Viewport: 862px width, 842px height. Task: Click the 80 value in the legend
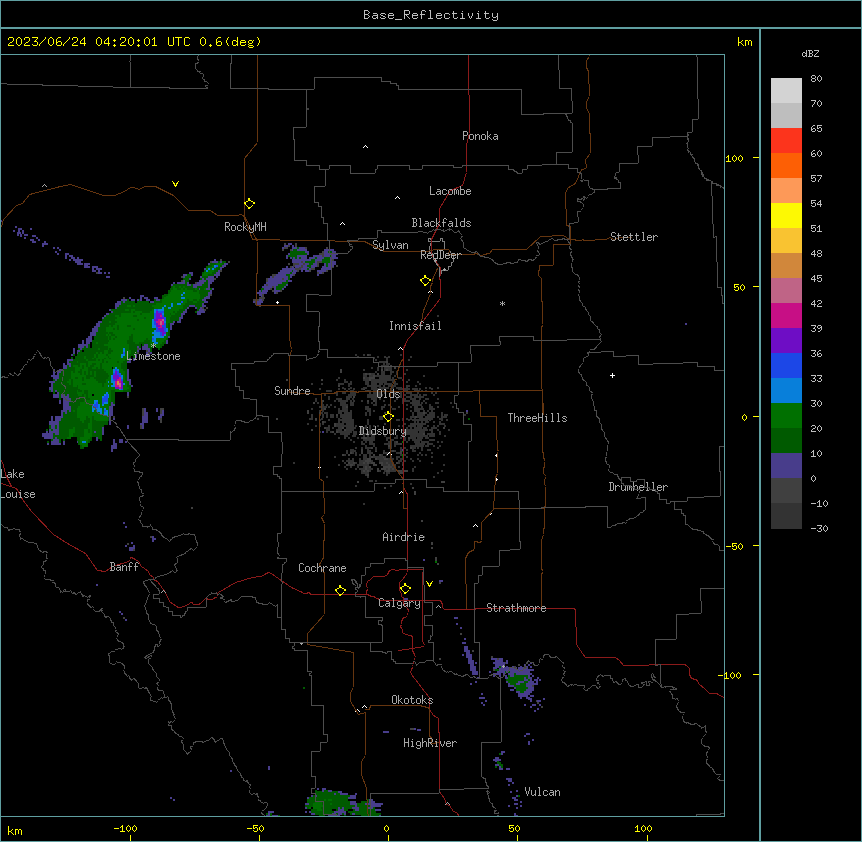point(816,79)
